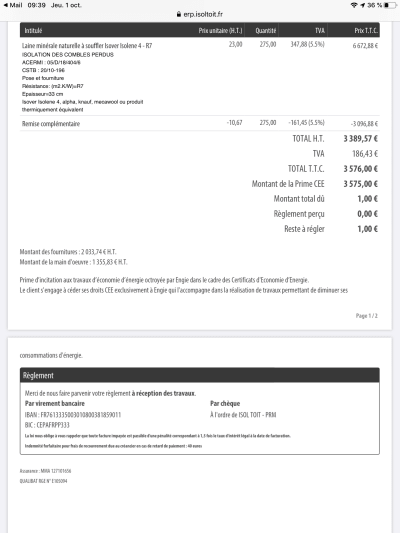Tap the Wi-Fi status icon
This screenshot has width=400, height=533.
[354, 5]
